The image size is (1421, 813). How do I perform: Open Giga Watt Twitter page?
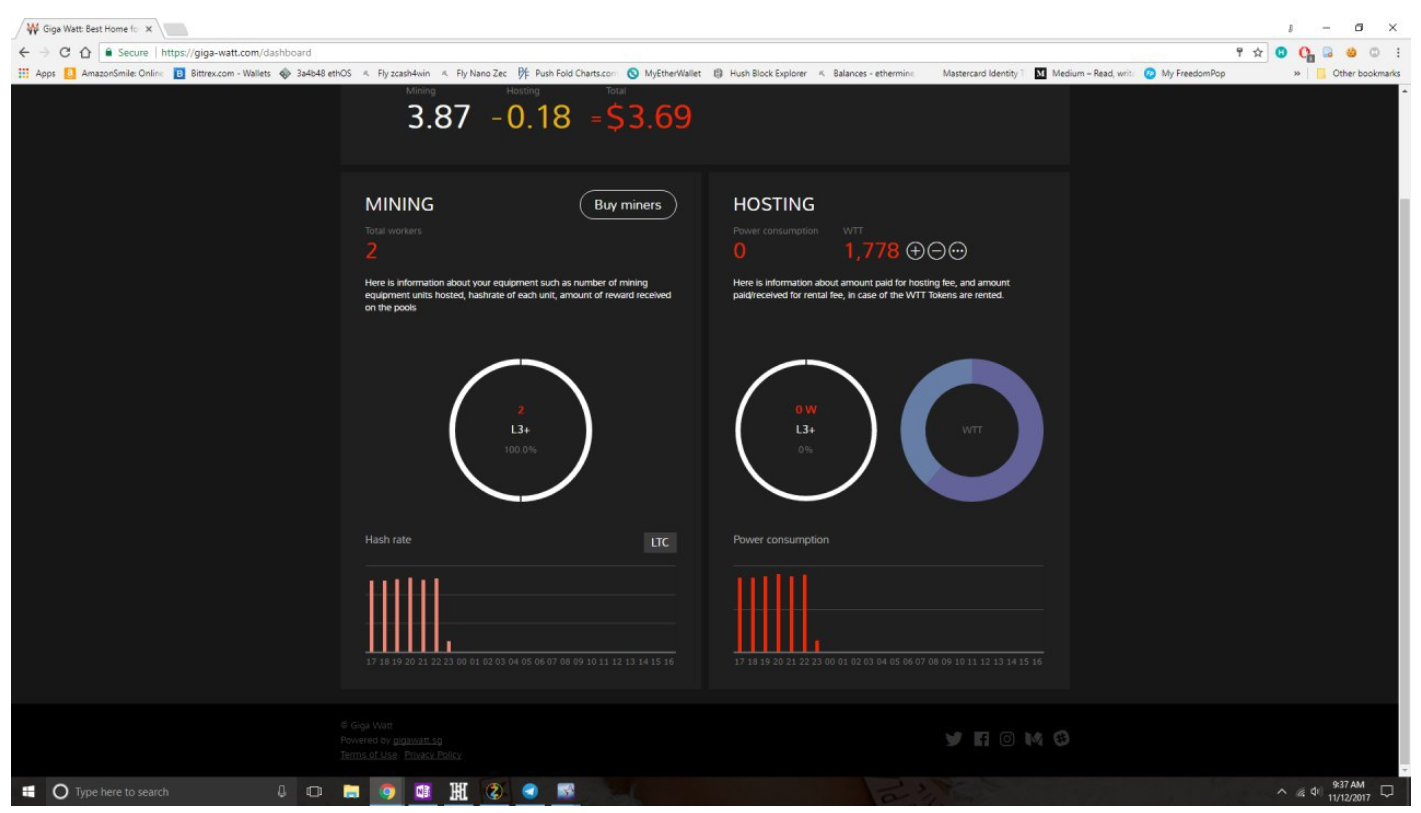[x=953, y=739]
